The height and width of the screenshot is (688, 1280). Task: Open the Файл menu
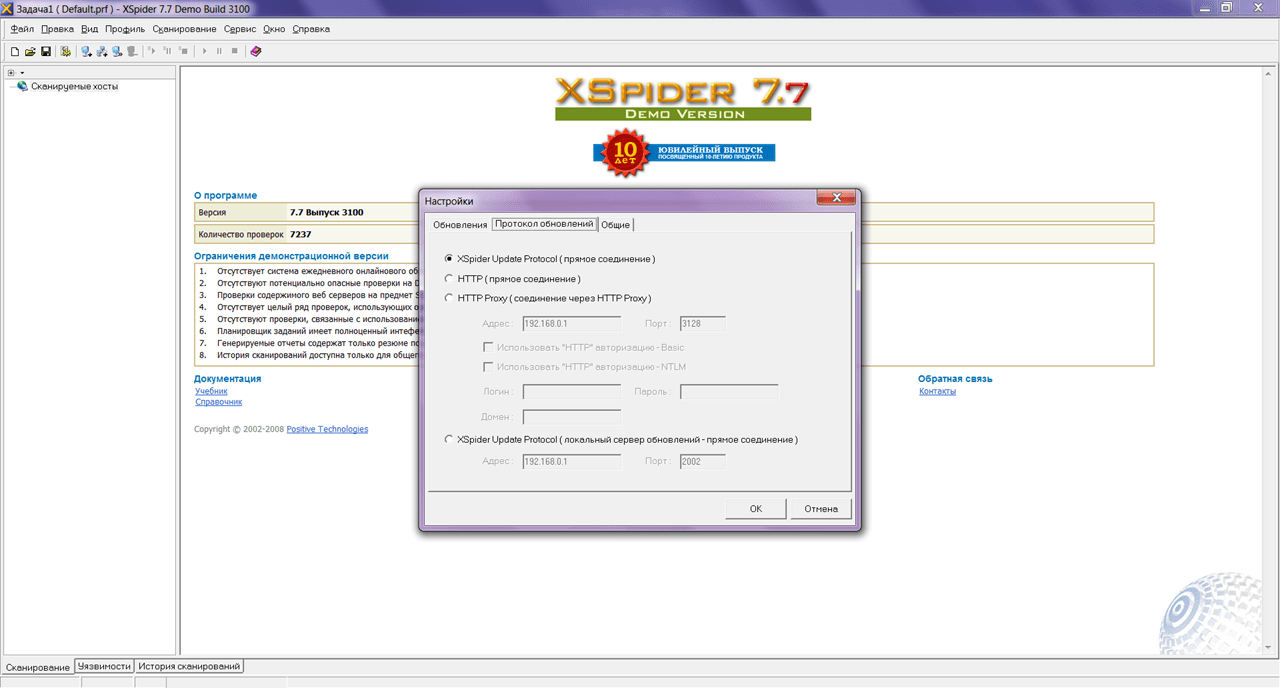(22, 29)
